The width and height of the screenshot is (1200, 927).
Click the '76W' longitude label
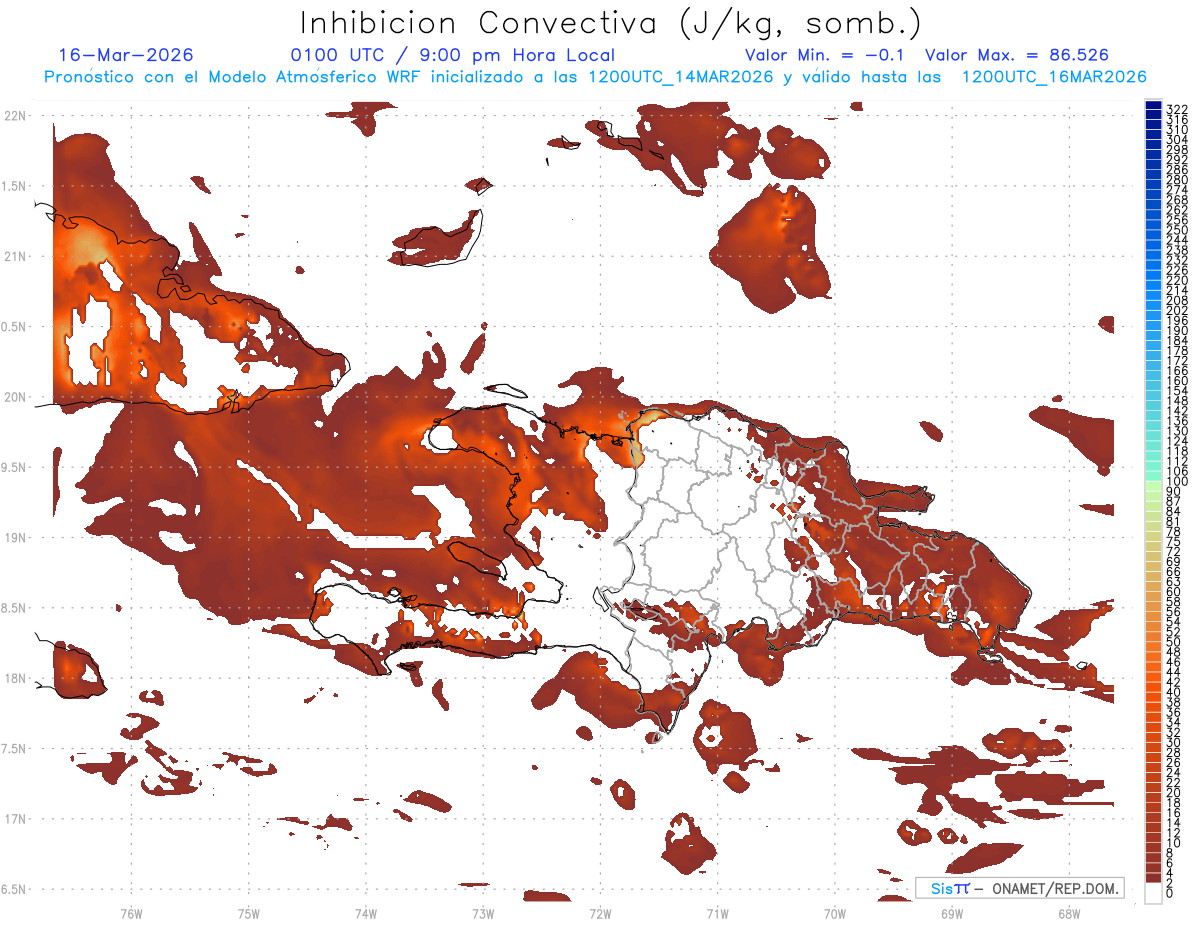click(x=131, y=913)
